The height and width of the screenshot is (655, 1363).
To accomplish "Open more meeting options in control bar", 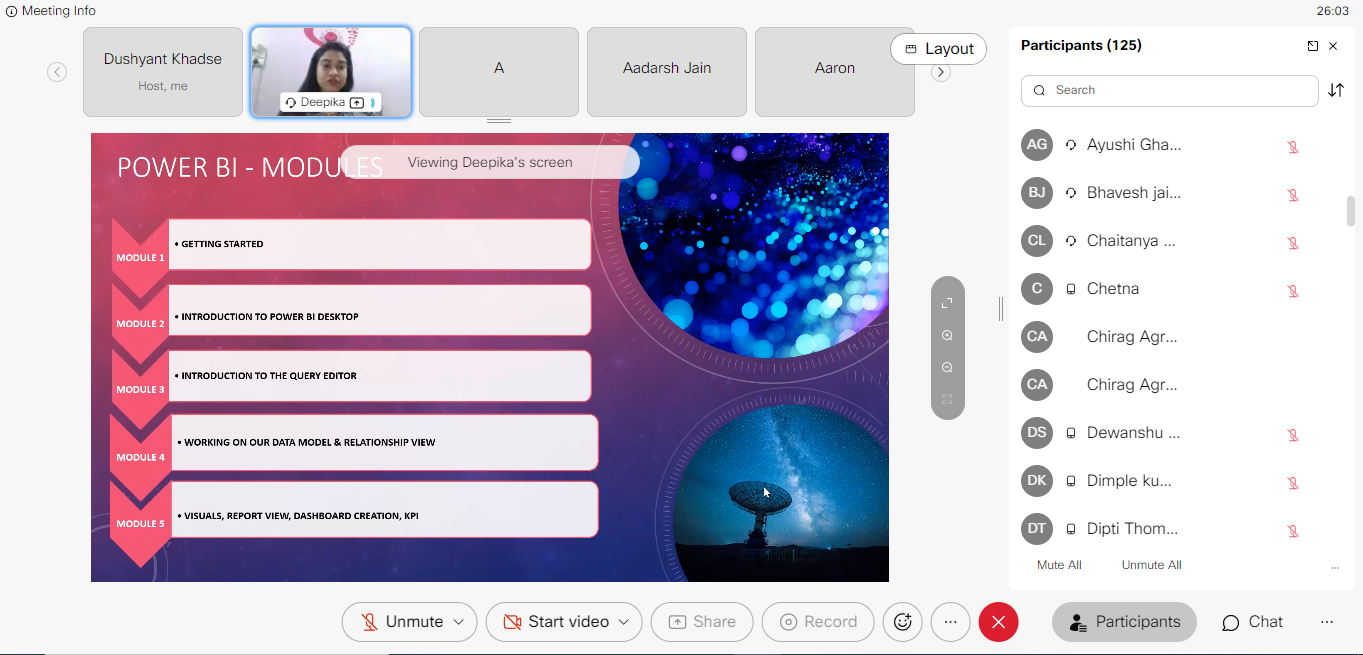I will point(951,622).
